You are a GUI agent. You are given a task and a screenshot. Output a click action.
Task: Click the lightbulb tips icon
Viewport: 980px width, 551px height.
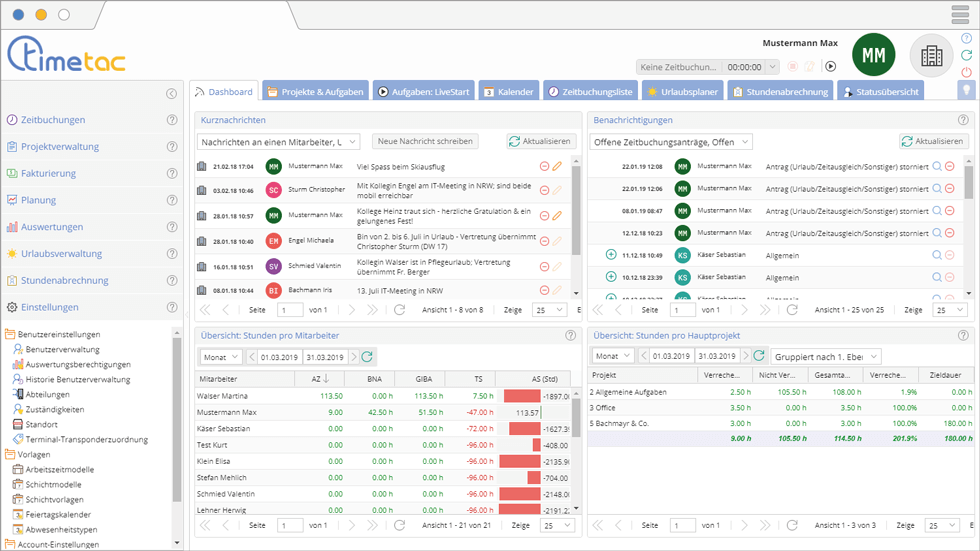pyautogui.click(x=966, y=90)
